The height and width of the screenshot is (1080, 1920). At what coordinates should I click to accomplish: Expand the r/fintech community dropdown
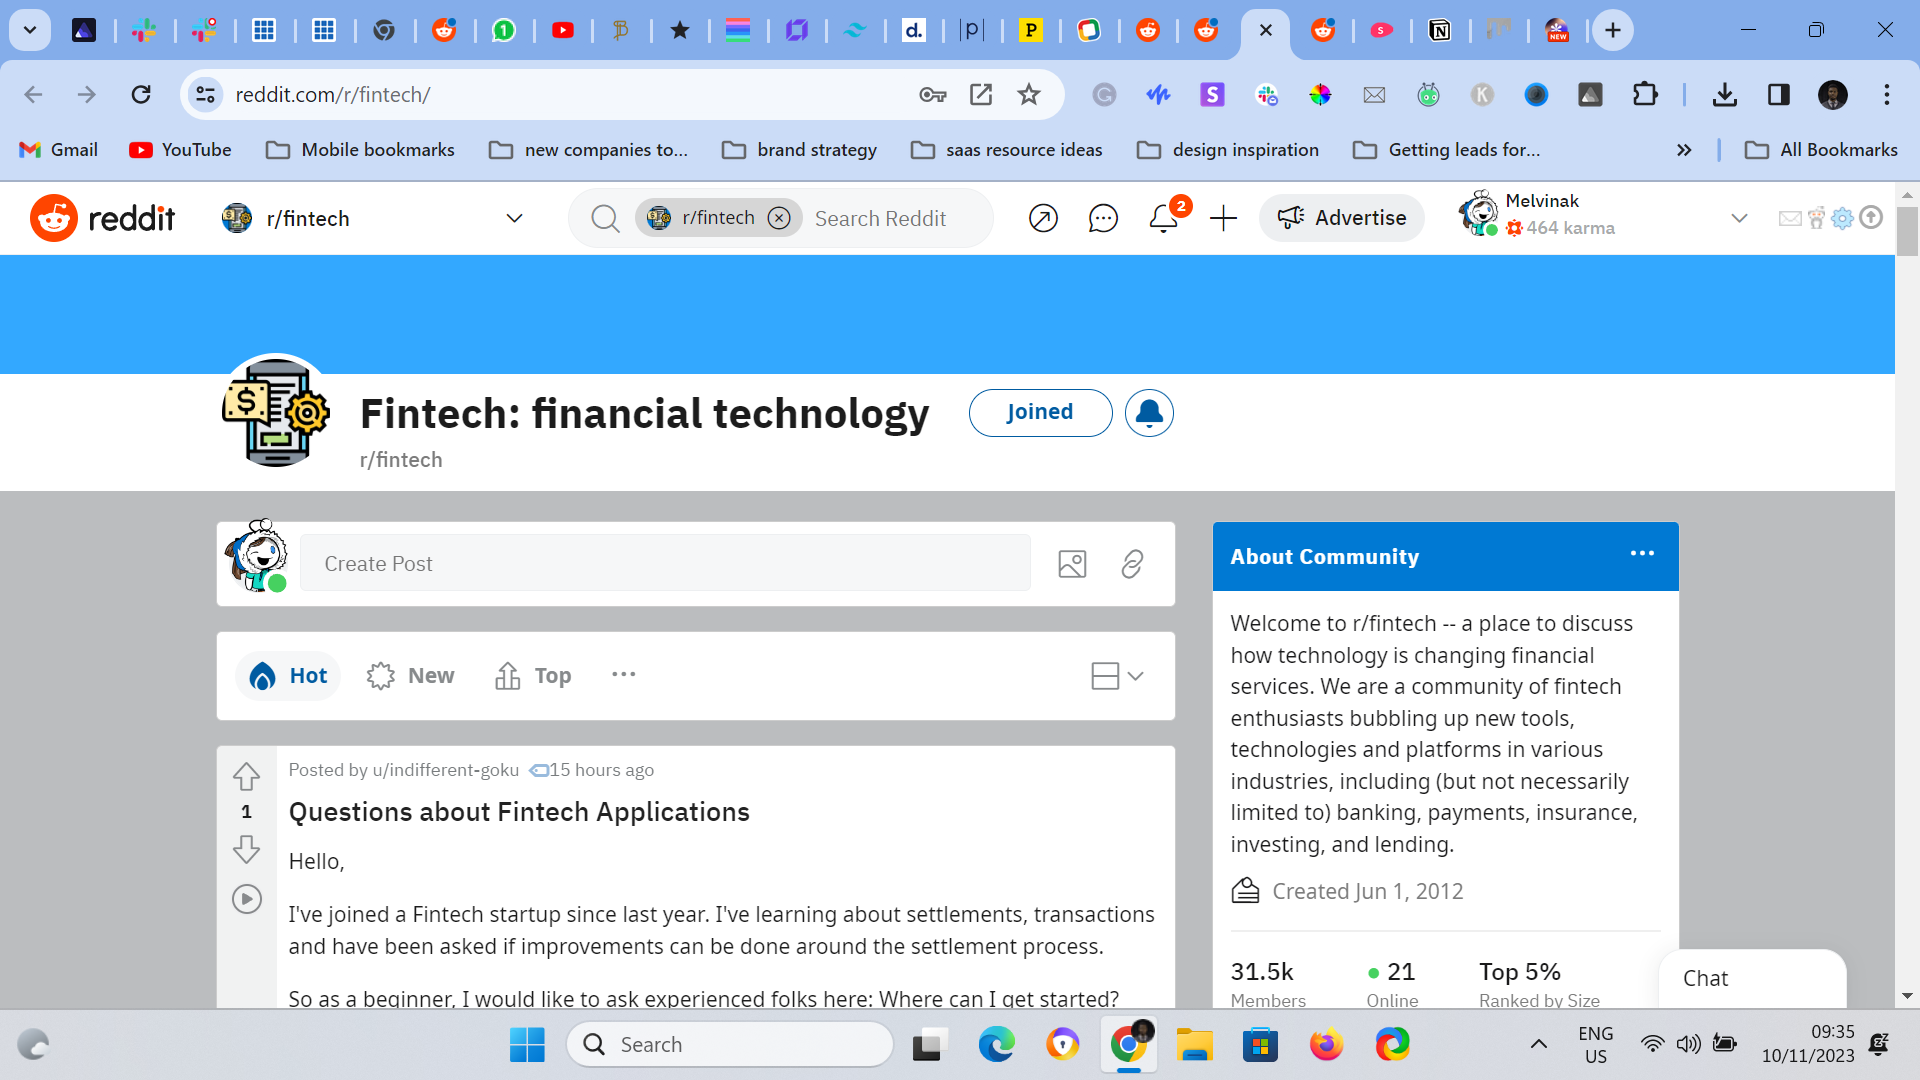tap(514, 218)
